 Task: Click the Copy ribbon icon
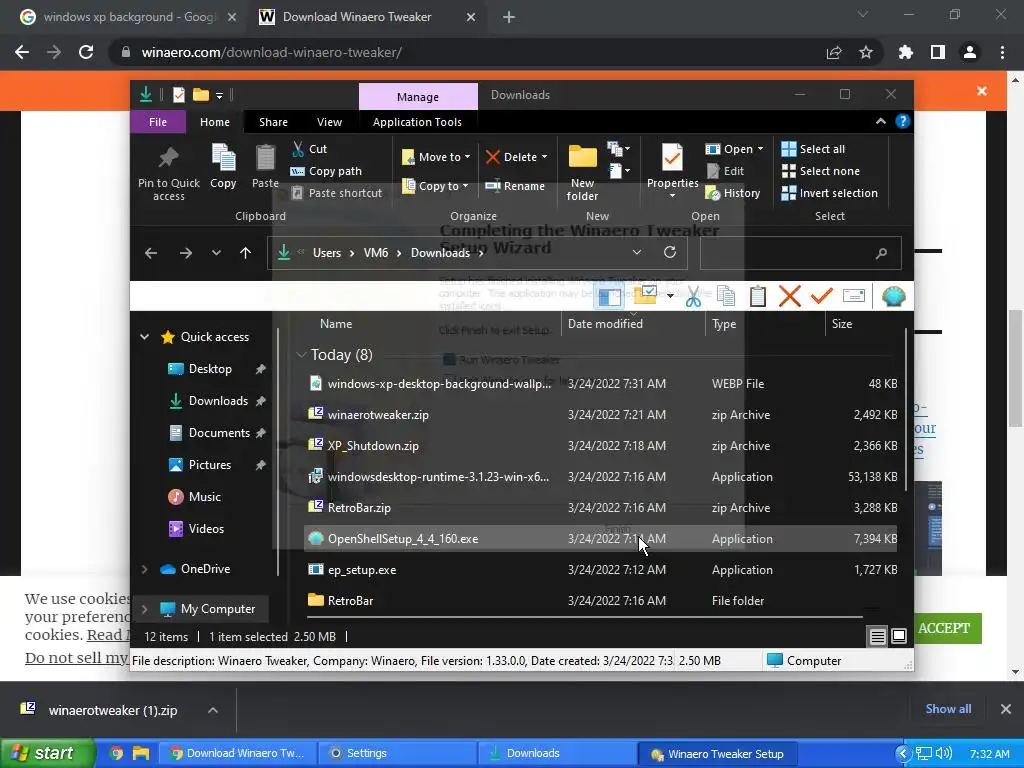[x=223, y=158]
